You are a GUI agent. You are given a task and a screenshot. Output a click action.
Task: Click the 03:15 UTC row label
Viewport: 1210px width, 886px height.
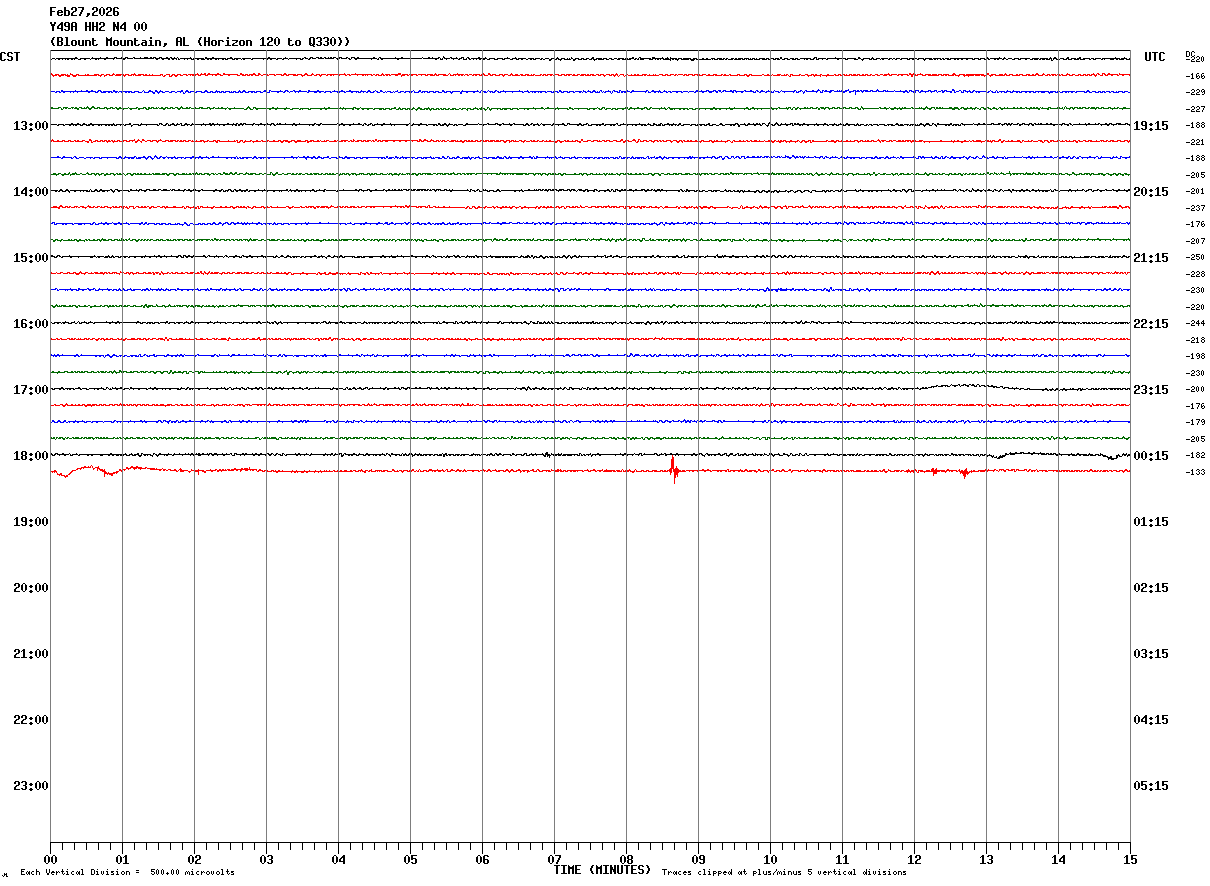click(1151, 653)
